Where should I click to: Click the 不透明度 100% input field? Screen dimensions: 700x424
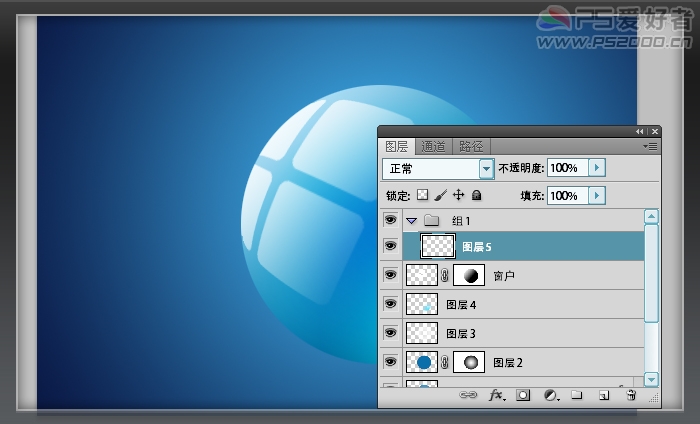click(567, 168)
